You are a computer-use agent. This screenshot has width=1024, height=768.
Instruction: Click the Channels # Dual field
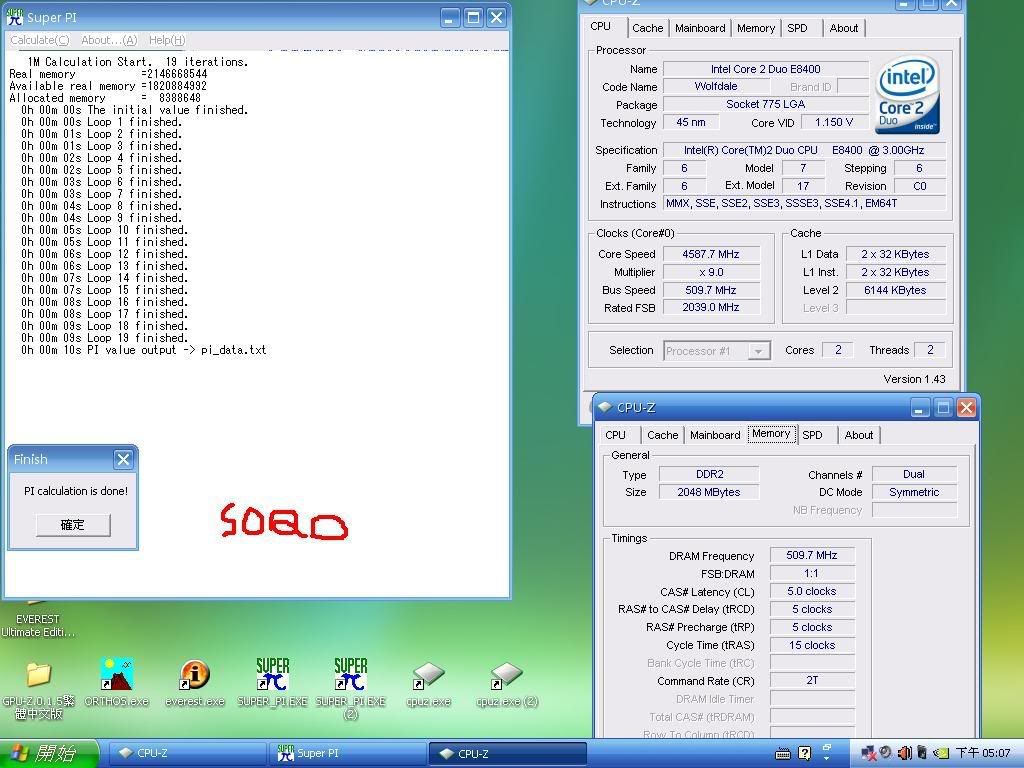[914, 474]
